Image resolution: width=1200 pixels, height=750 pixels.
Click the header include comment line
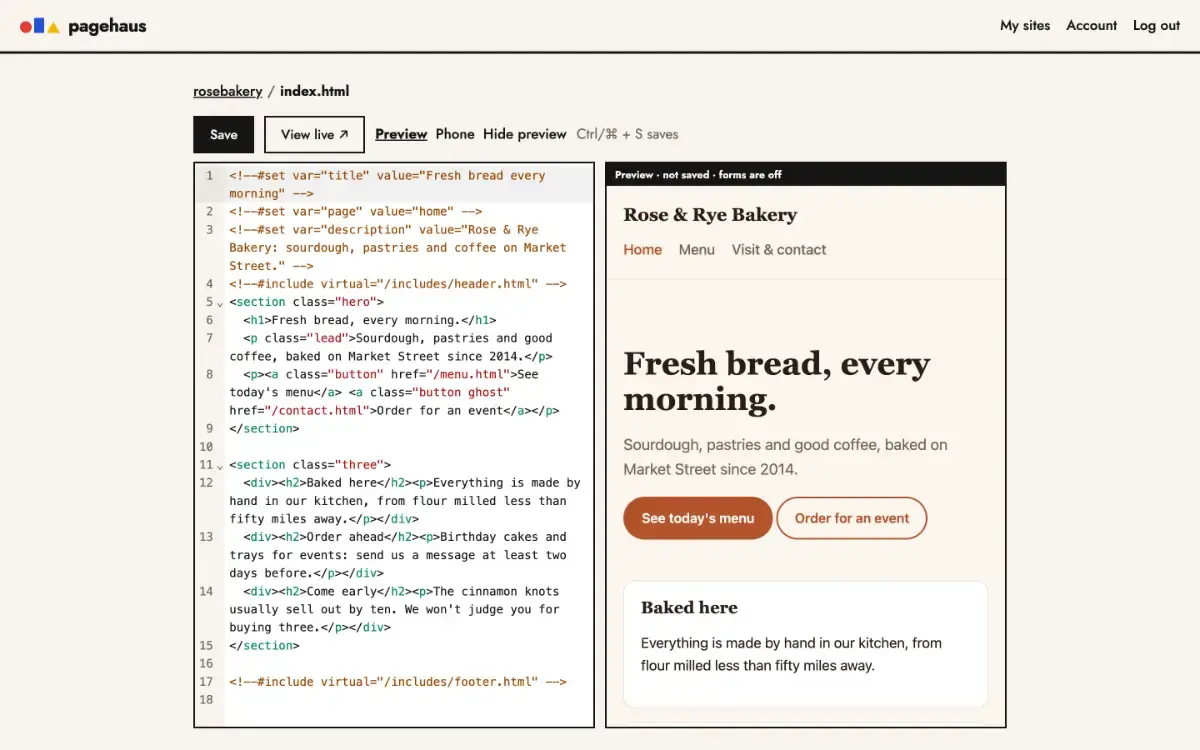[x=398, y=284]
